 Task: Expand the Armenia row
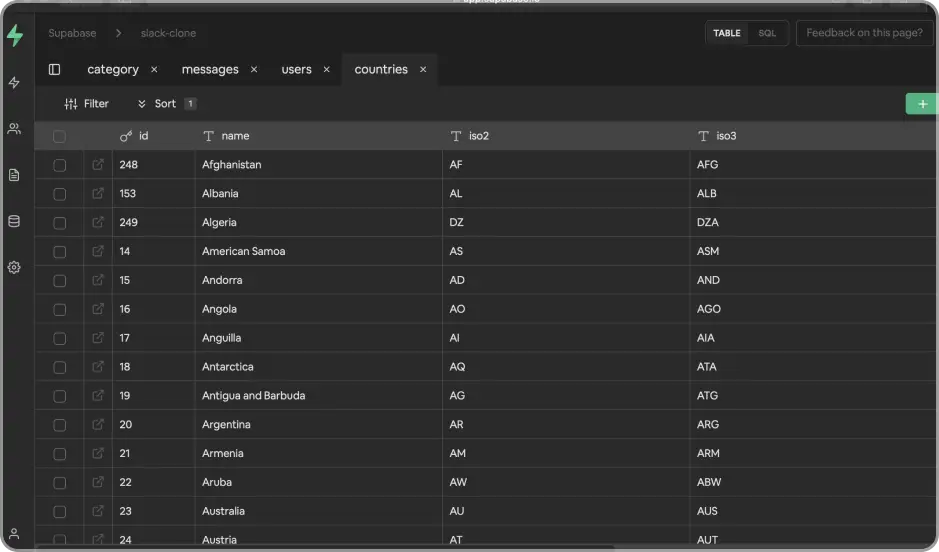point(98,453)
